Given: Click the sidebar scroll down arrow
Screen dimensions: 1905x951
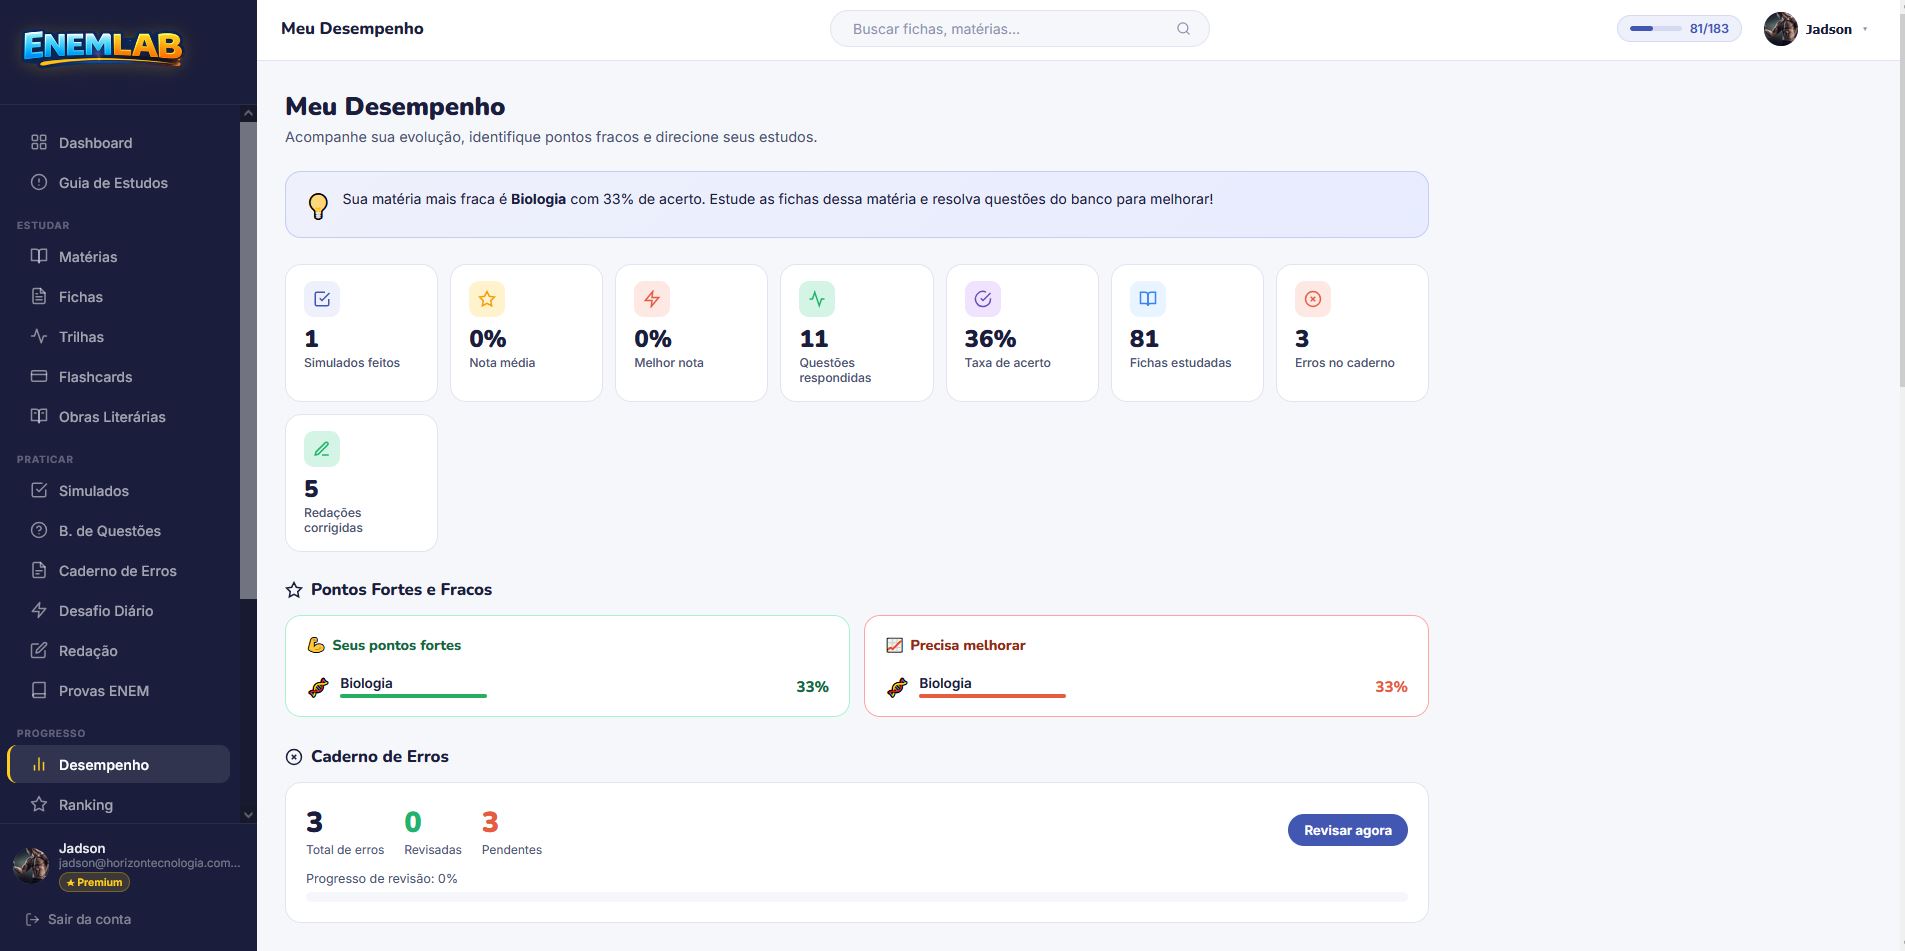Looking at the screenshot, I should [x=249, y=815].
